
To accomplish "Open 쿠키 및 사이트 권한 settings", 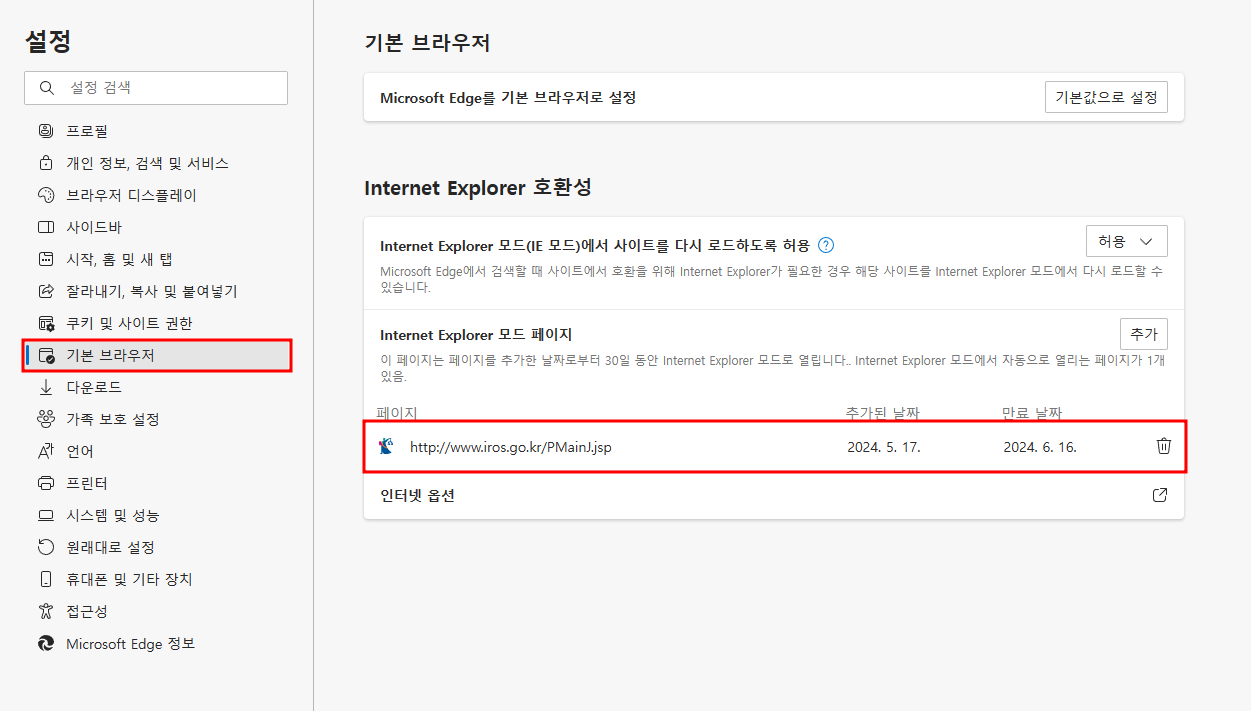I will pos(156,323).
